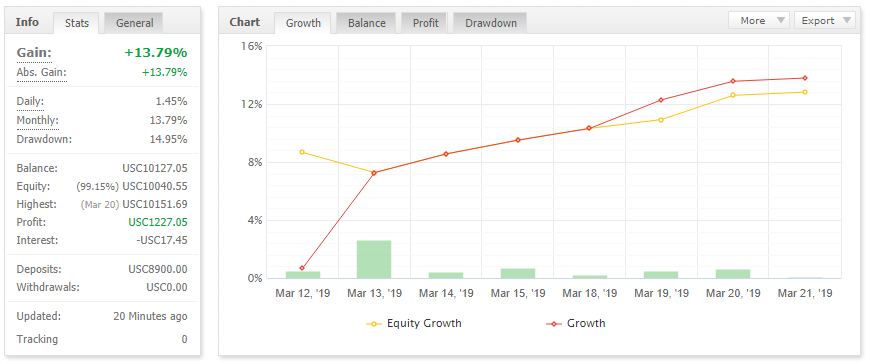Click data point on Mar 14
Viewport: 870px width, 364px height.
[446, 154]
